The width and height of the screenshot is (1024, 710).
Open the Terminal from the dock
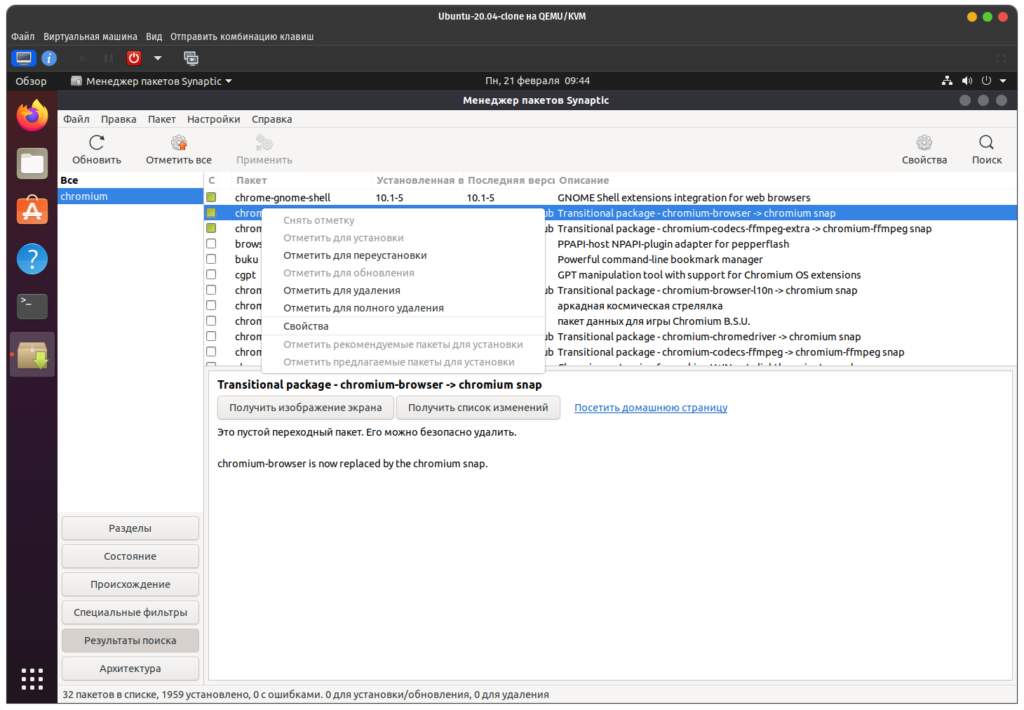point(32,306)
